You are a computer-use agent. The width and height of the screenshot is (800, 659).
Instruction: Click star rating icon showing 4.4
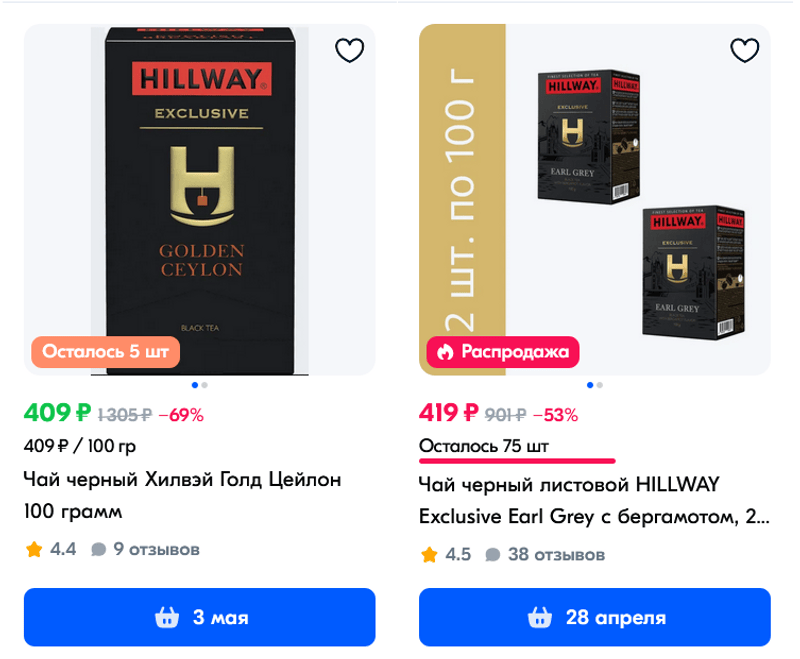(x=34, y=549)
